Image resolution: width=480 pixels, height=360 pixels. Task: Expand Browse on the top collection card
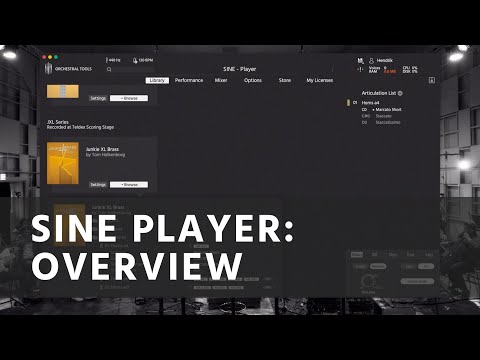click(129, 98)
